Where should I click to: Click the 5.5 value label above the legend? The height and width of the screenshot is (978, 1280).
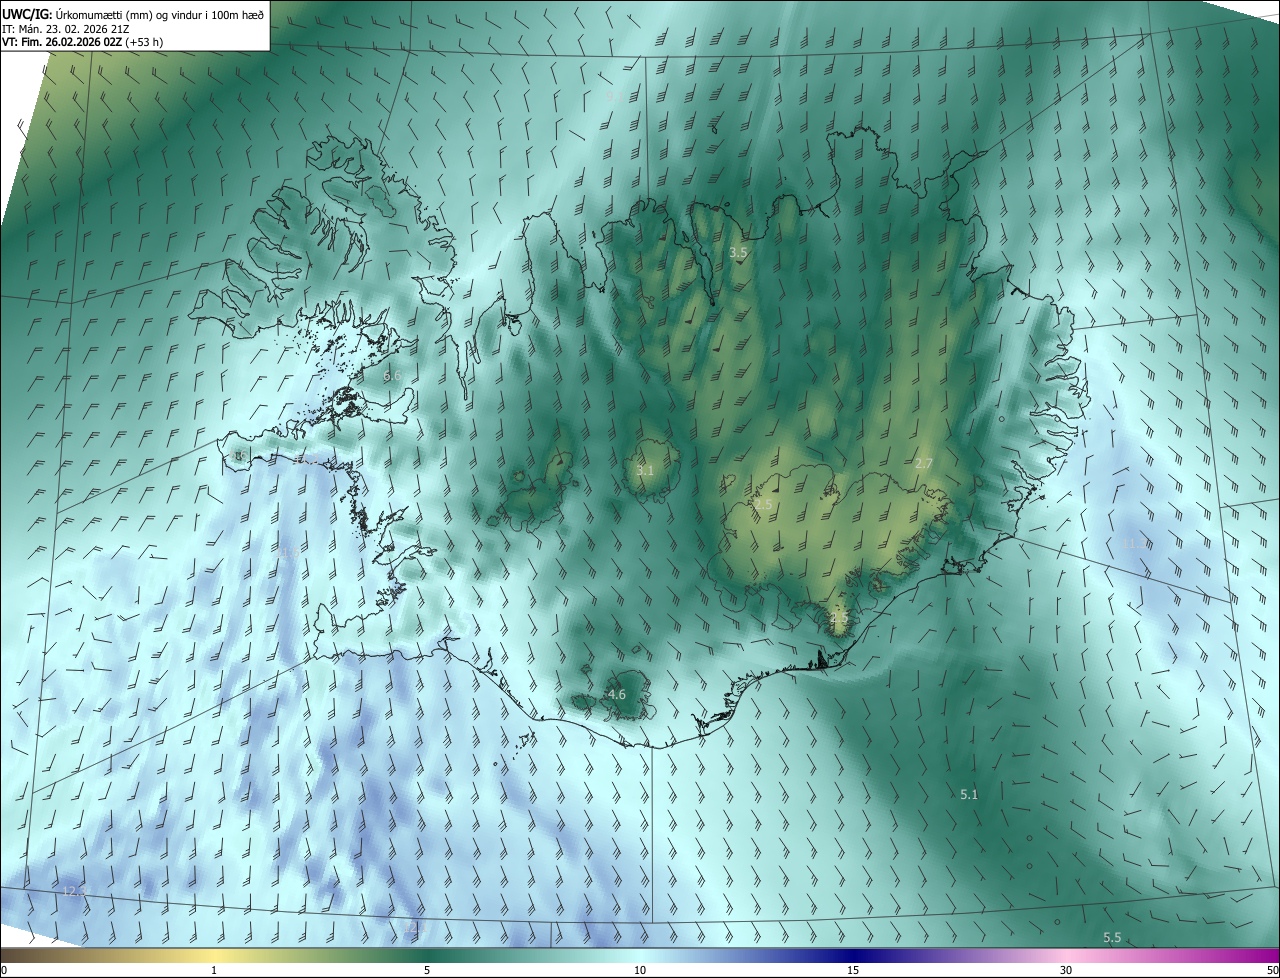click(x=1112, y=937)
